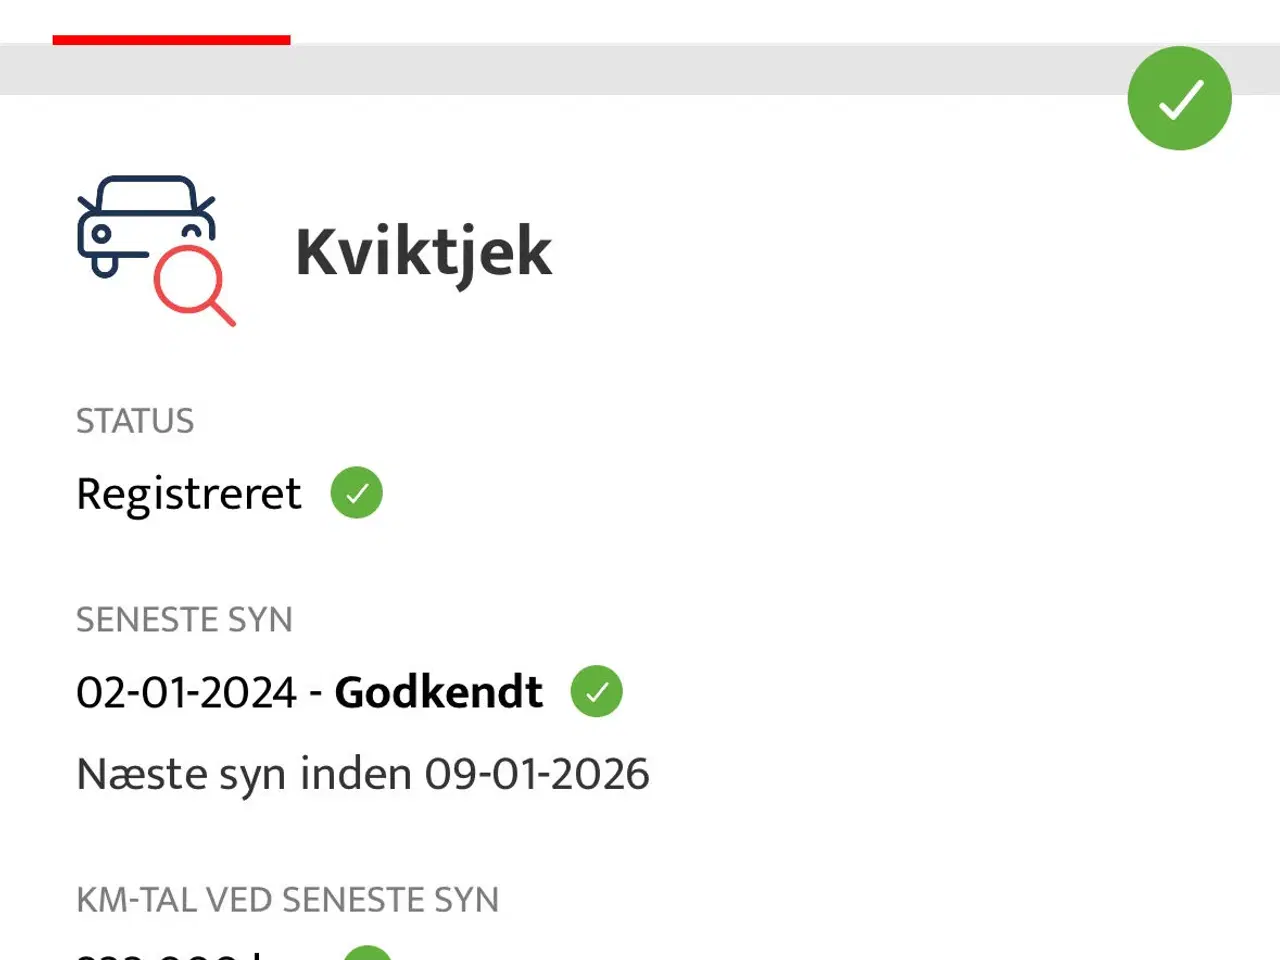Click the car outline in the Kviktjek icon
This screenshot has width=1280, height=960.
tap(146, 226)
